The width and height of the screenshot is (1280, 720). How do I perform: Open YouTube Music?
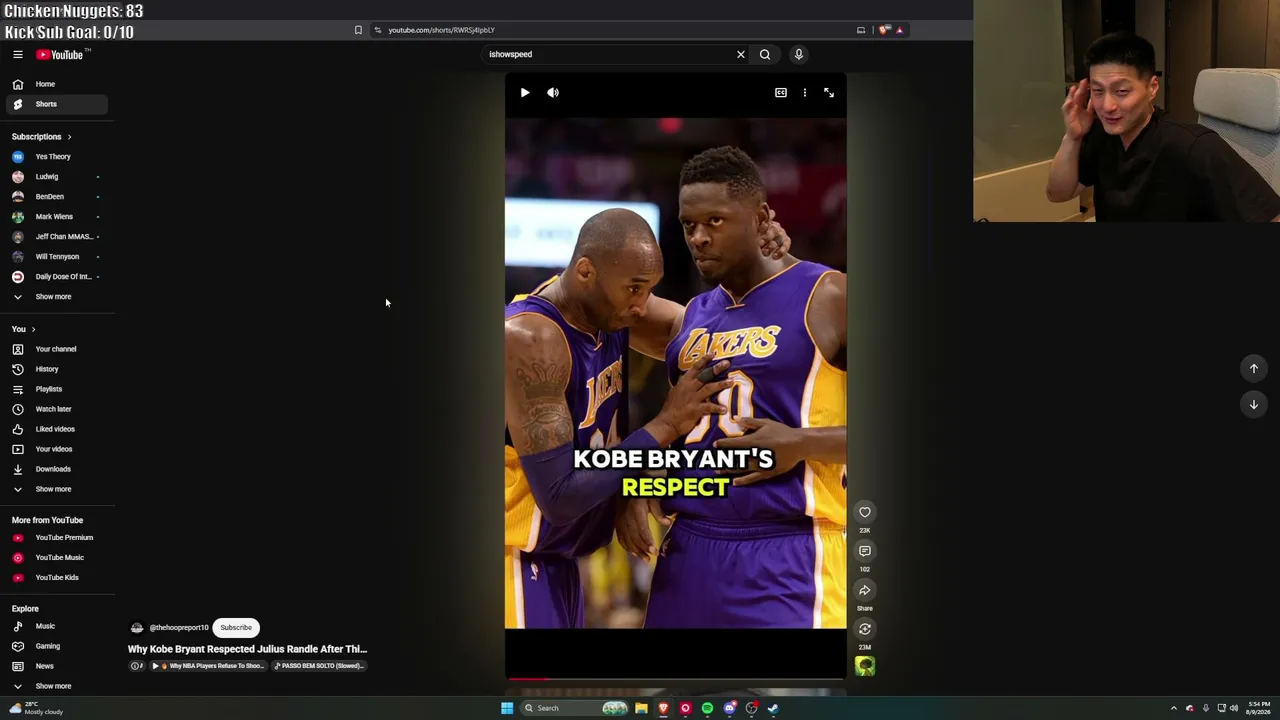point(57,558)
